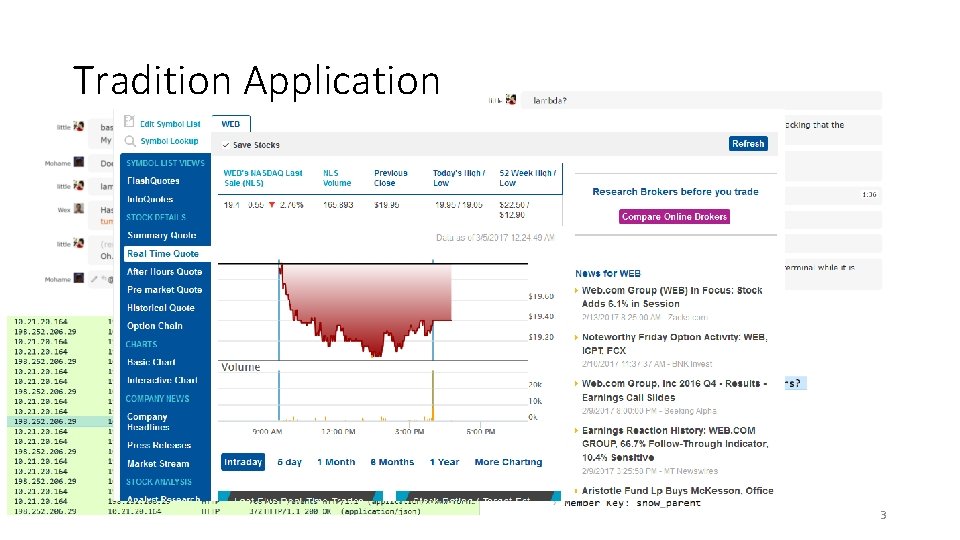
Task: Open Historical Quote in sidebar
Action: click(160, 307)
